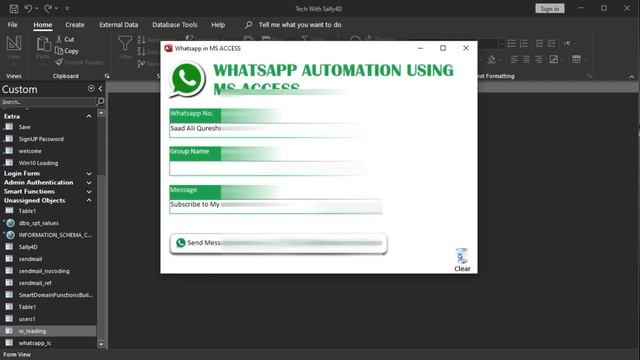This screenshot has height=360, width=640.
Task: Click the Center align icon
Action: [527, 60]
